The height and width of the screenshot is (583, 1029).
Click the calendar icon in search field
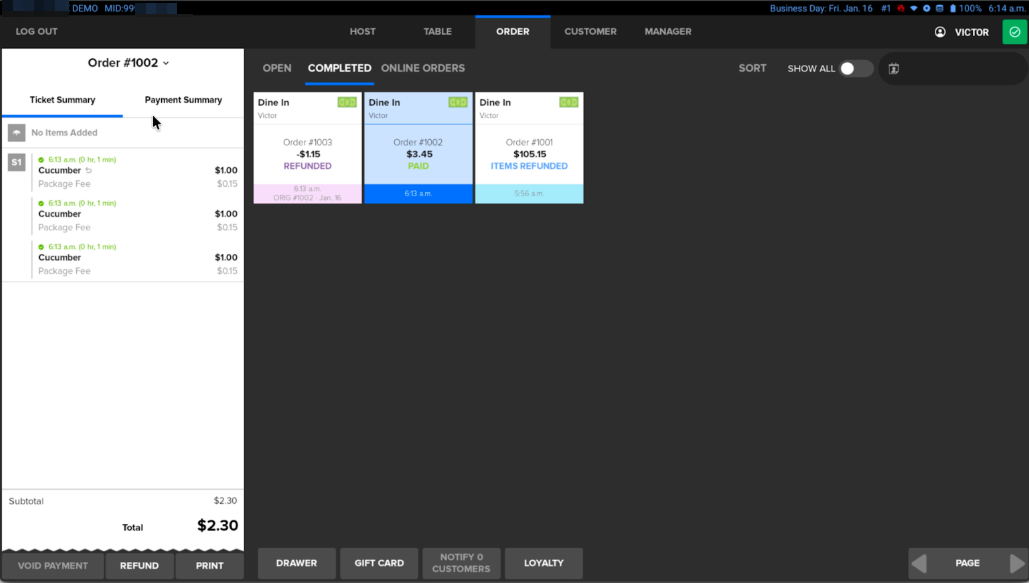click(x=894, y=69)
